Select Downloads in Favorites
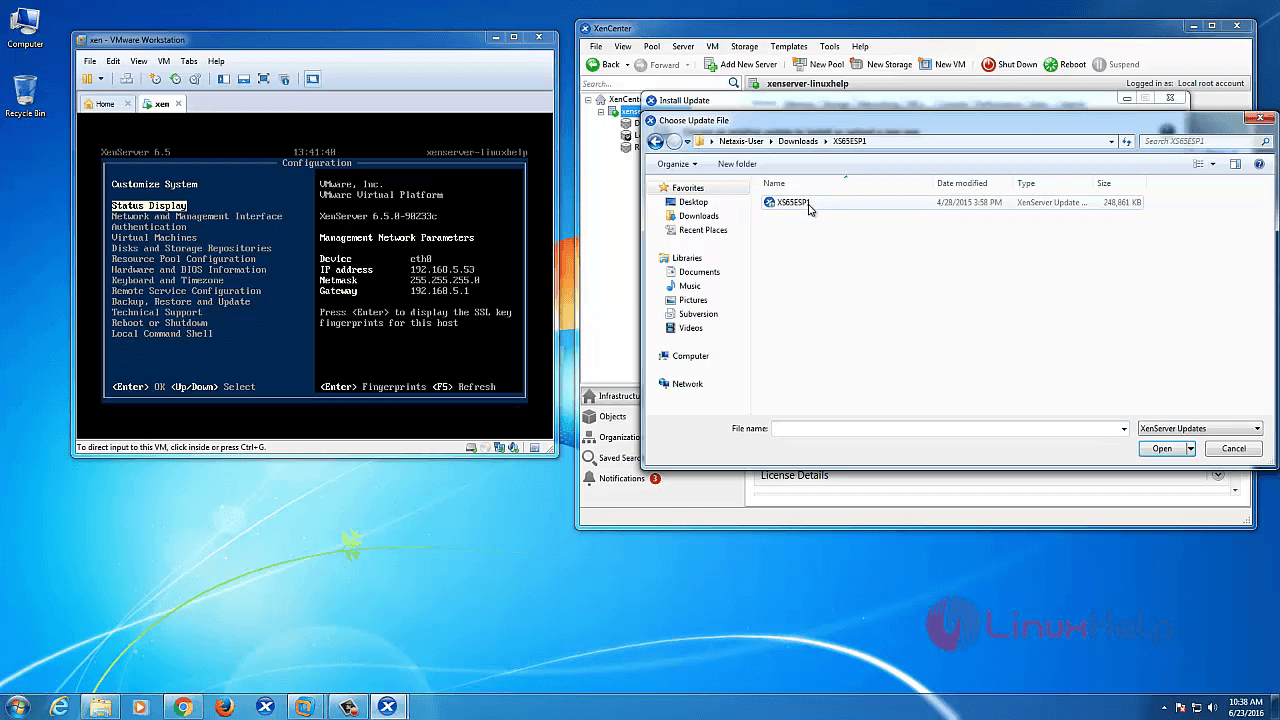Screen dimensions: 1280x720 coord(698,216)
